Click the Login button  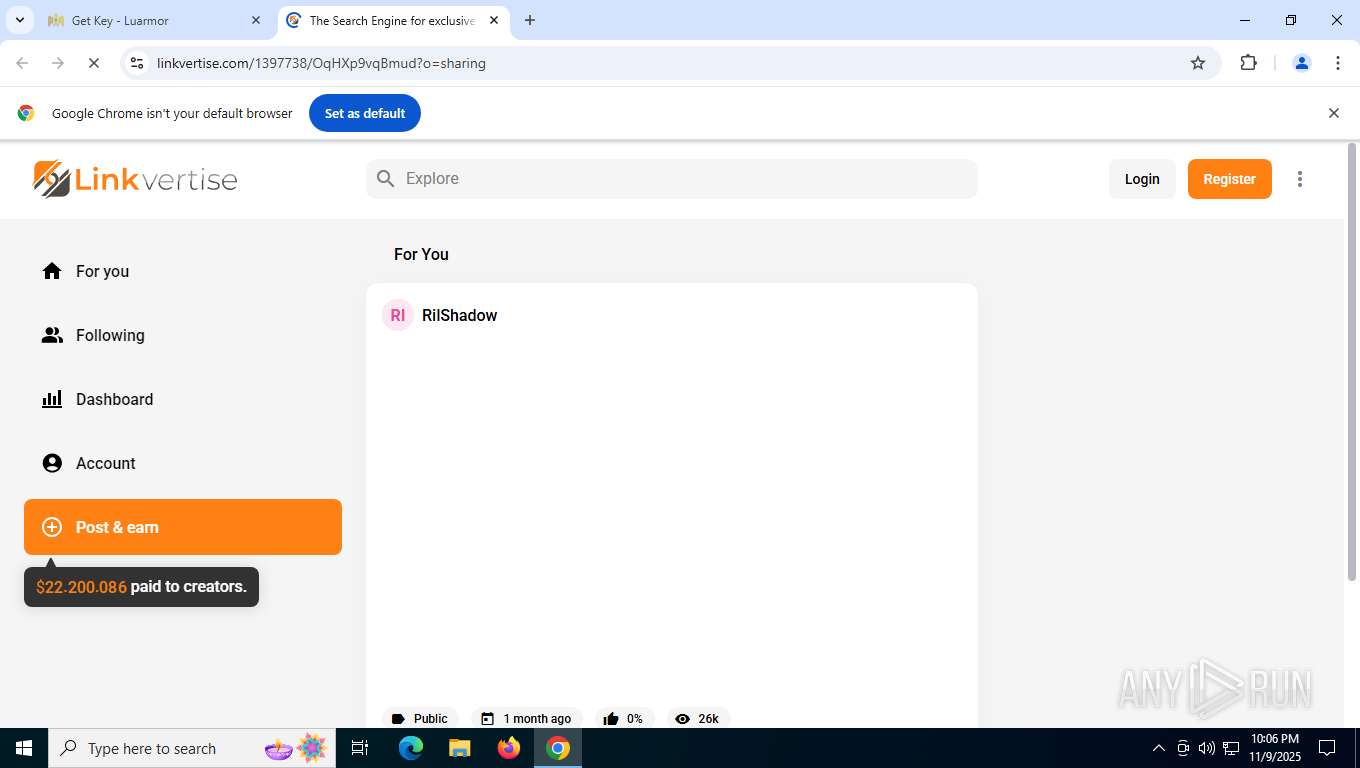(x=1142, y=179)
